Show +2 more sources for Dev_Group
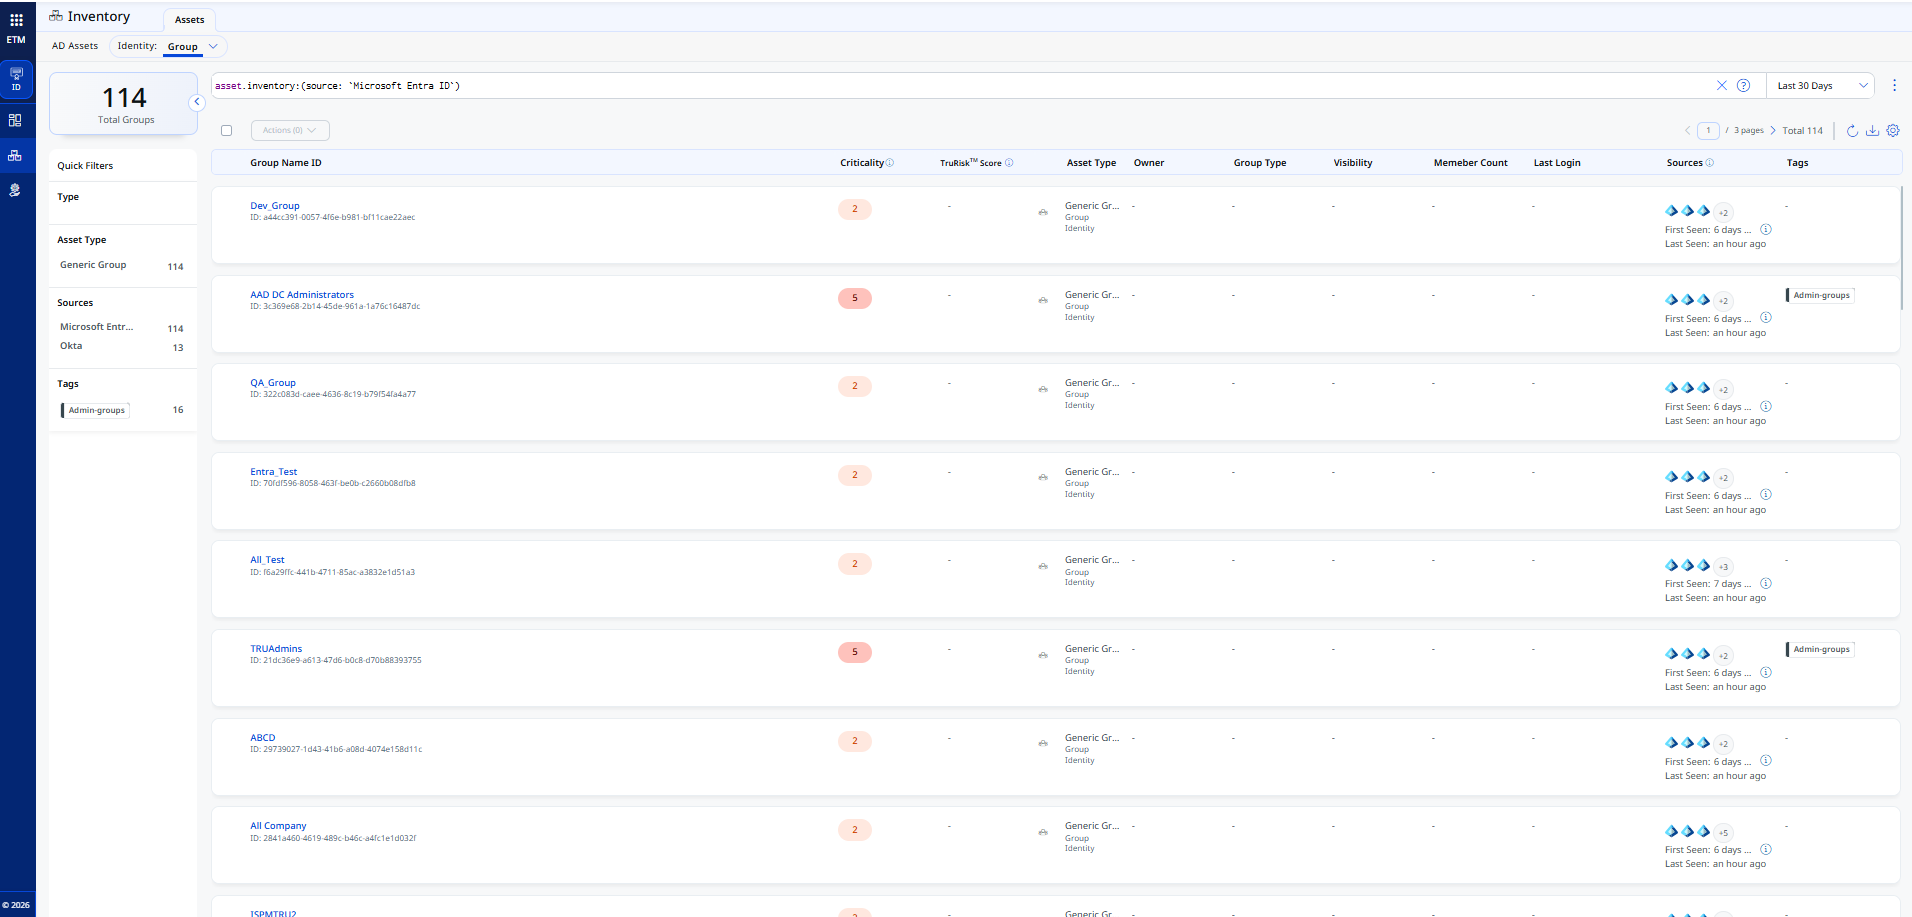 [1723, 212]
